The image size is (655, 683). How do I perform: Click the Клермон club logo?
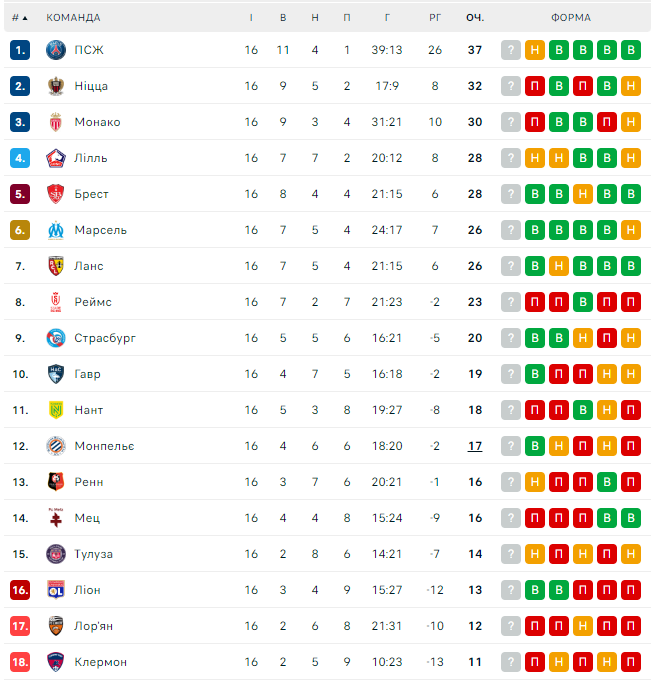(56, 662)
